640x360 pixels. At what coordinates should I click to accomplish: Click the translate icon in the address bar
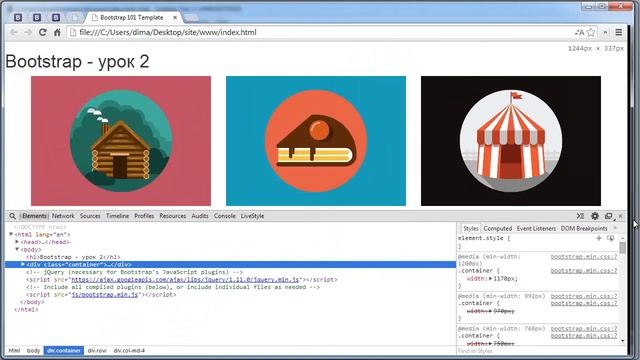coord(579,32)
